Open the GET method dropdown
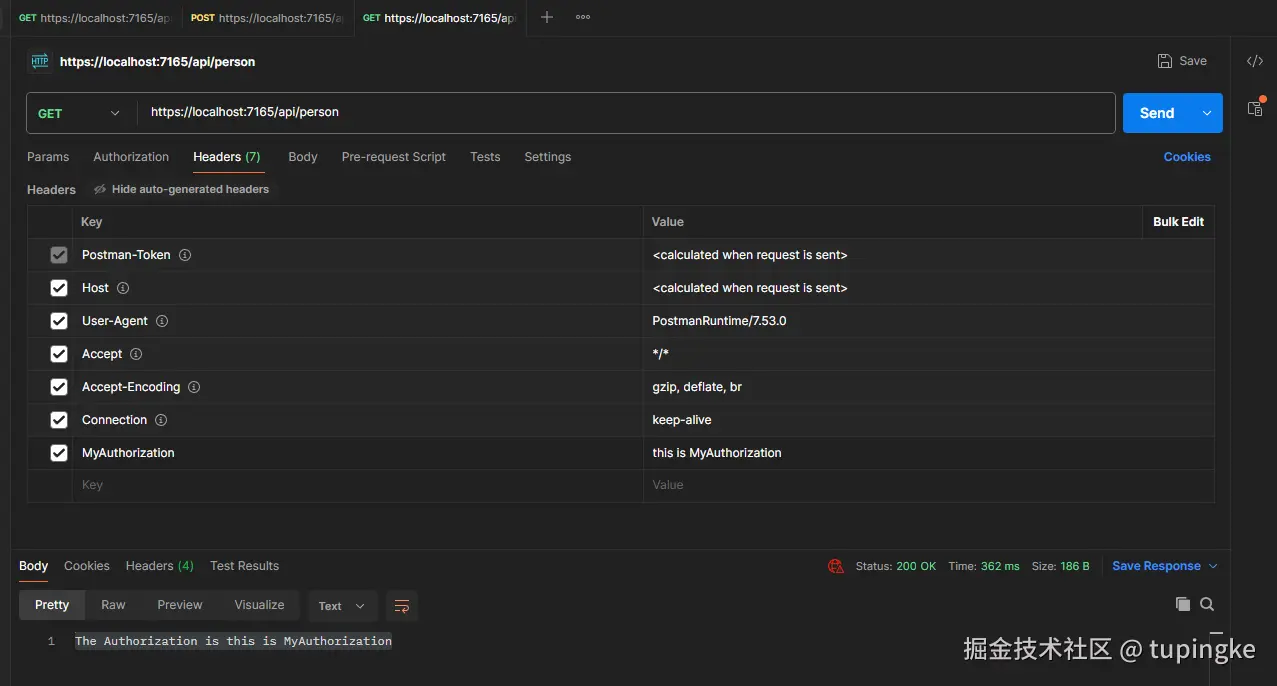The height and width of the screenshot is (686, 1277). point(80,113)
